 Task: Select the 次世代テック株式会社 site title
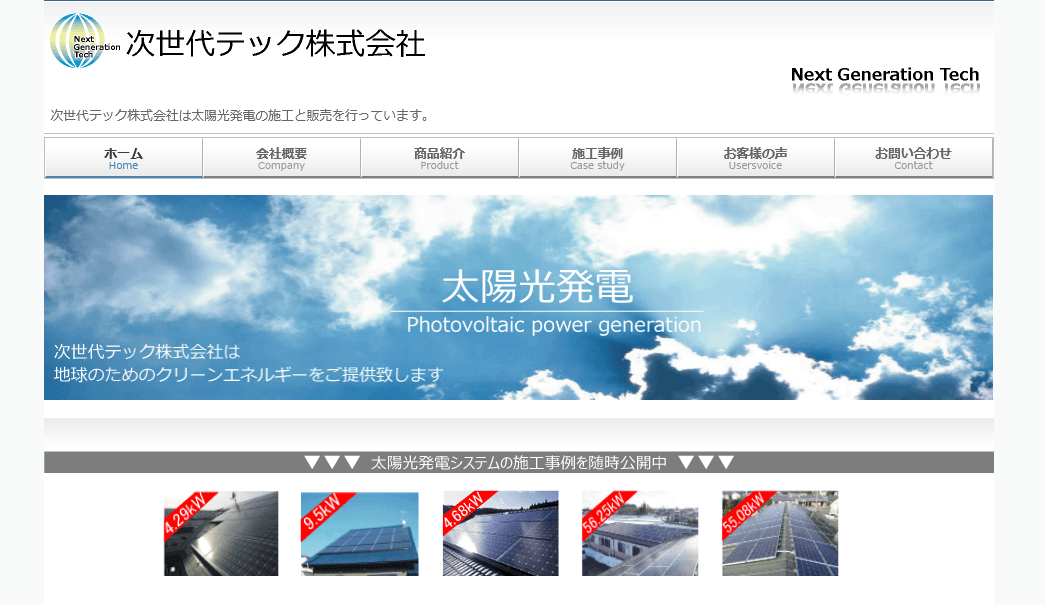277,44
